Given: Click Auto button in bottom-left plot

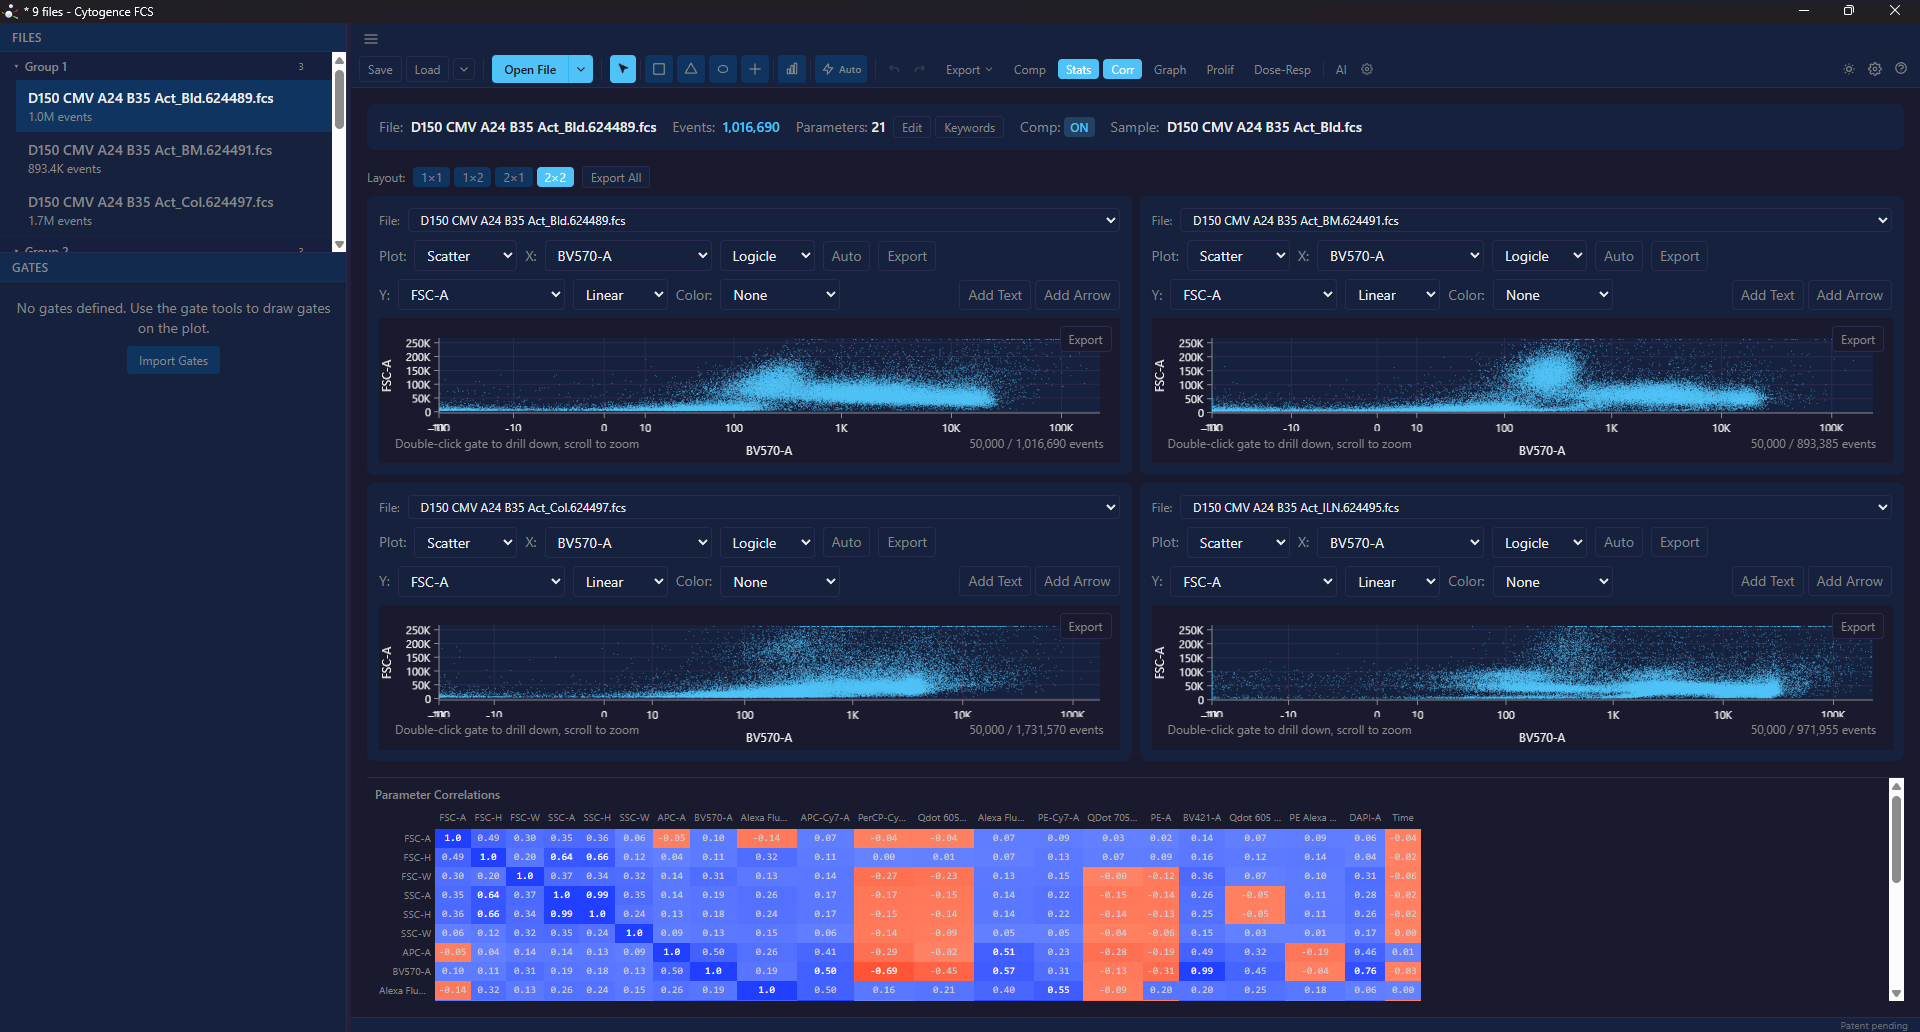Looking at the screenshot, I should coord(846,543).
